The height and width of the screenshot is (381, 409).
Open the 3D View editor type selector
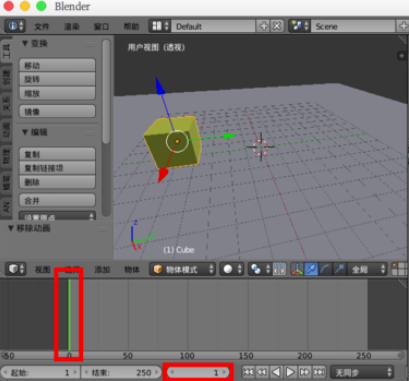tap(16, 269)
